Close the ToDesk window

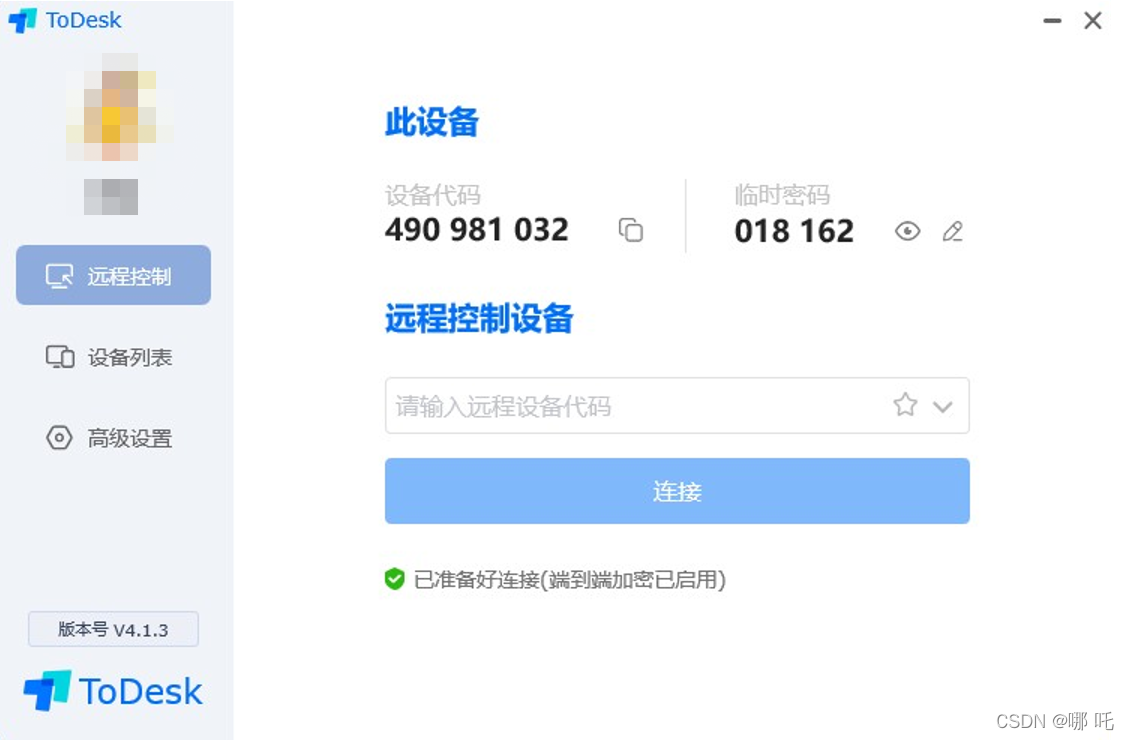click(x=1093, y=21)
